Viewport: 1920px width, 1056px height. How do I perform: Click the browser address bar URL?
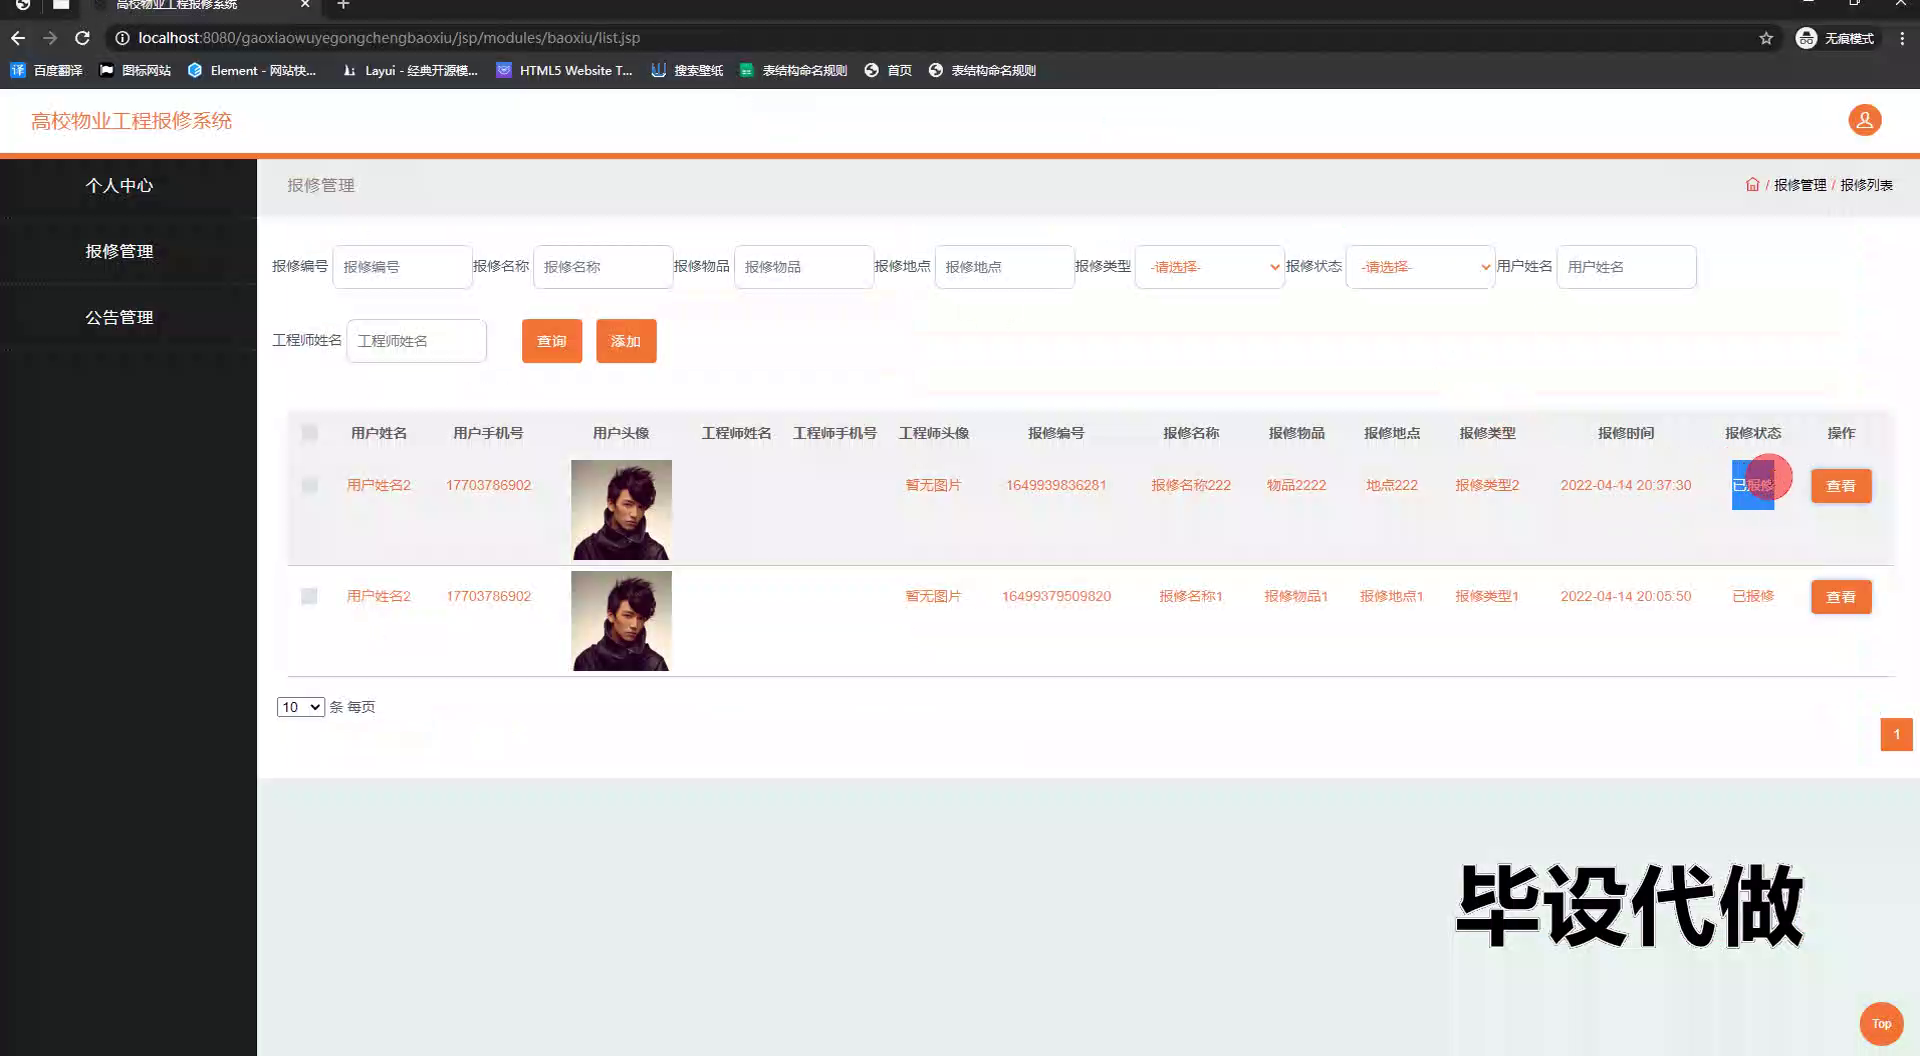pyautogui.click(x=389, y=38)
